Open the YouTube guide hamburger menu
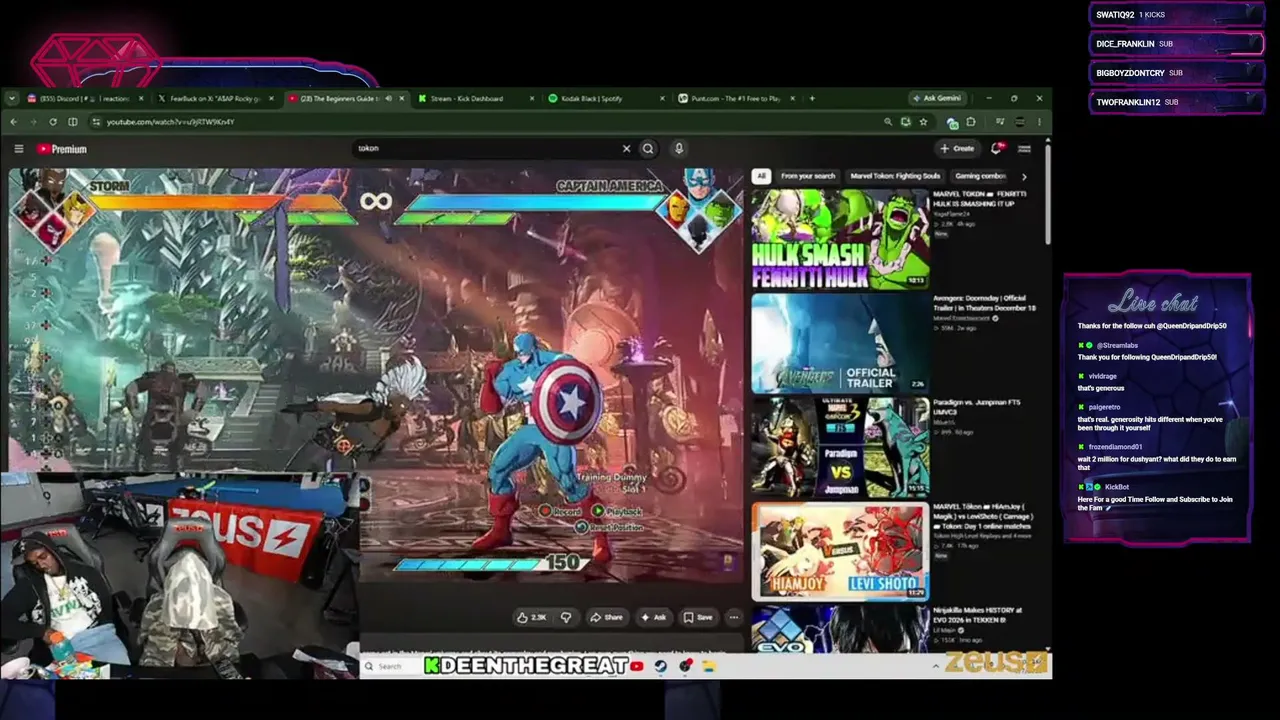Viewport: 1280px width, 720px height. (x=18, y=149)
